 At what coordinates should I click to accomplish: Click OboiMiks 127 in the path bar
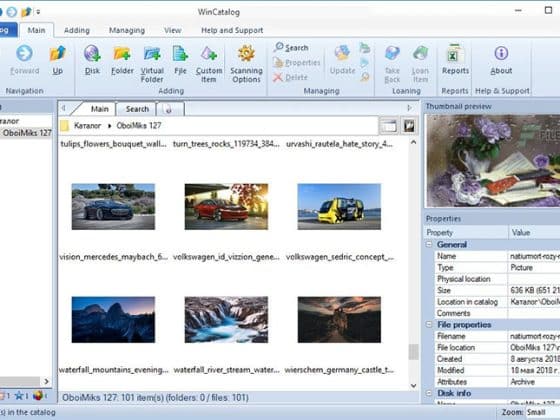click(139, 126)
